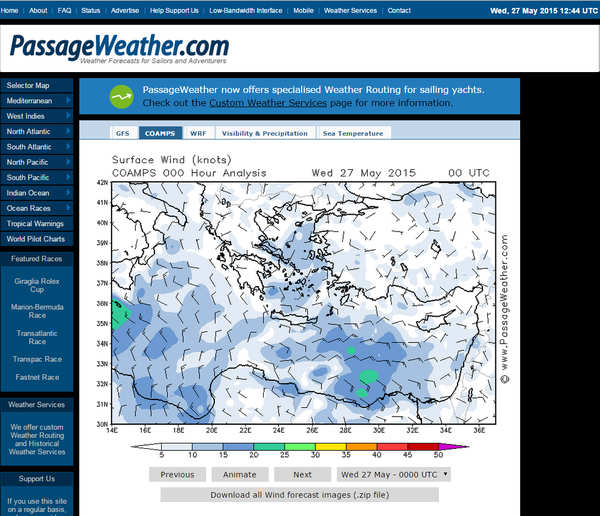This screenshot has height=516, width=600.
Task: Open the Contact link
Action: point(399,11)
